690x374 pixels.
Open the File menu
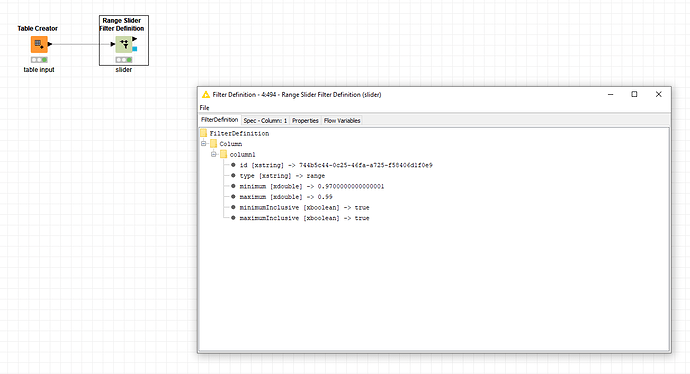[x=205, y=108]
